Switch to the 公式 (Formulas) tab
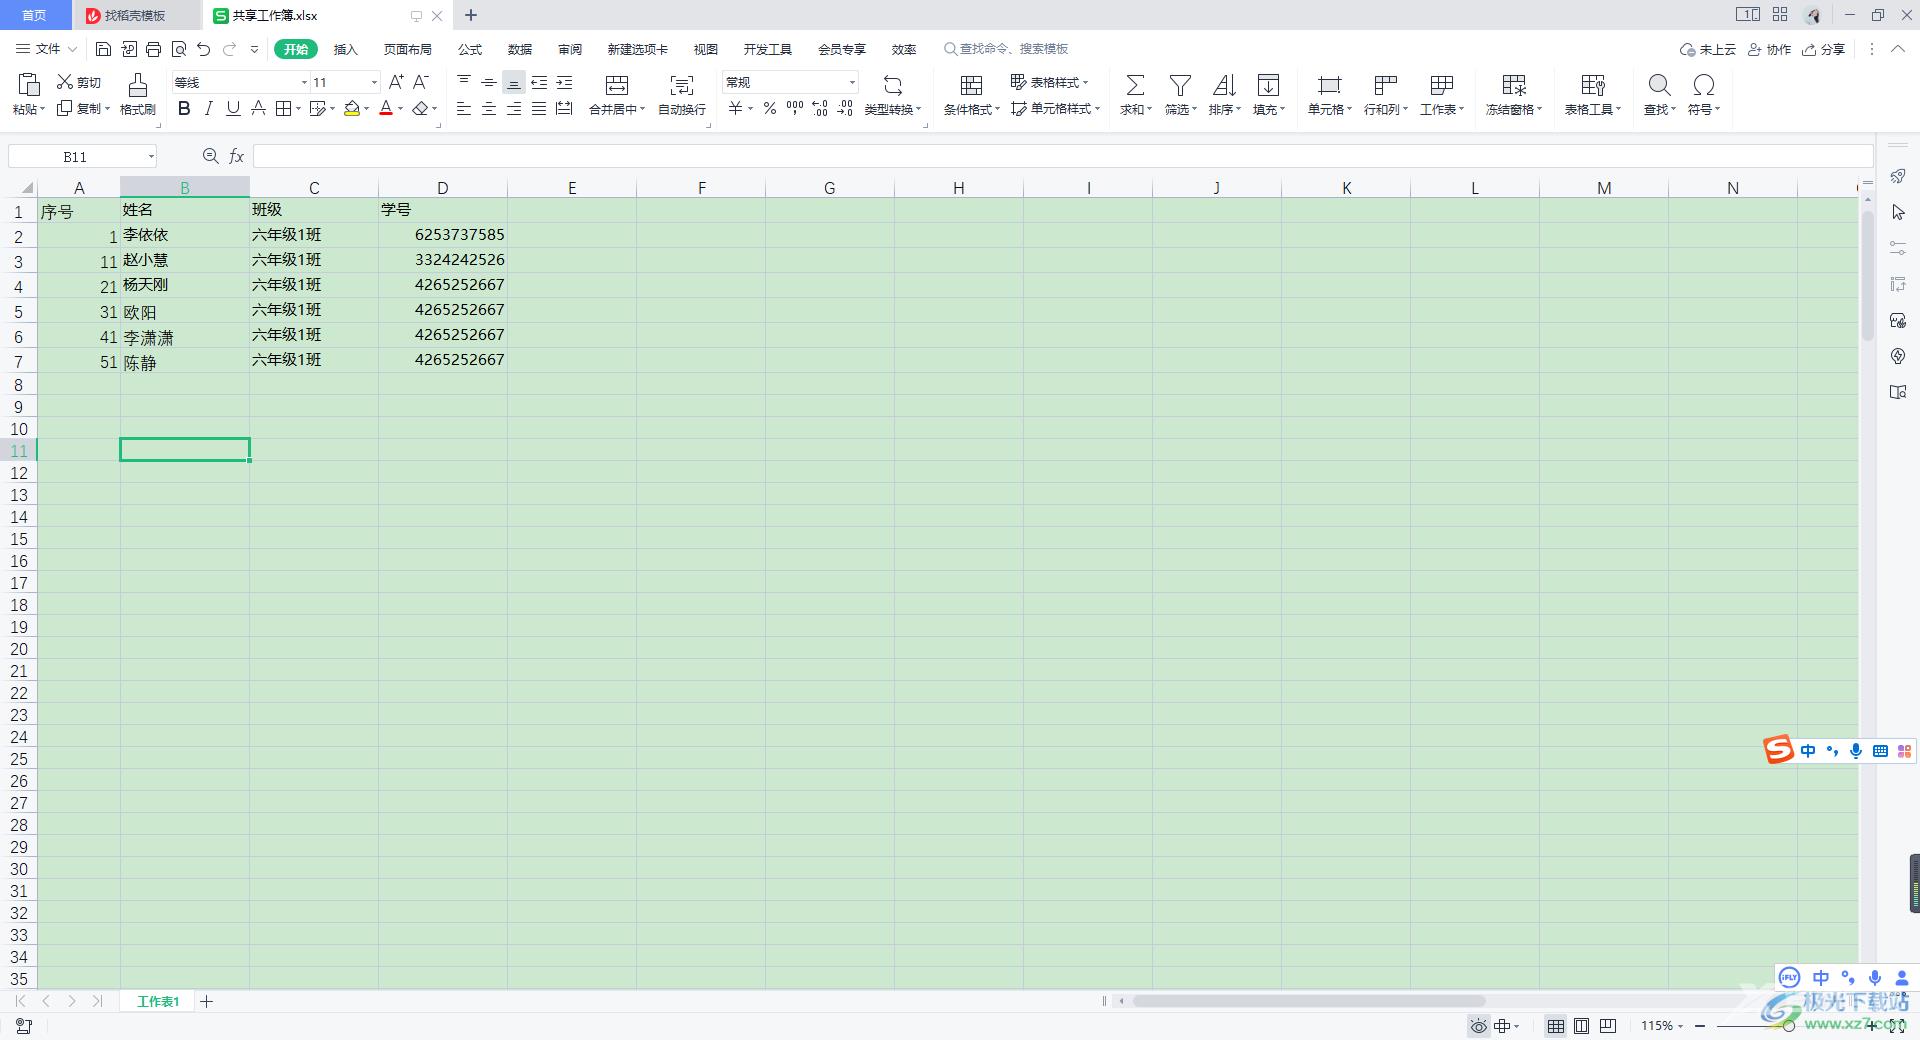The width and height of the screenshot is (1920, 1040). click(470, 49)
